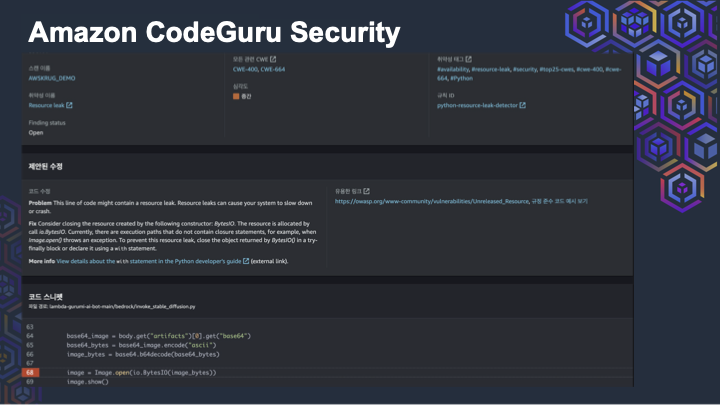Click the #resource-leak tag
720x405 pixels.
coord(491,69)
